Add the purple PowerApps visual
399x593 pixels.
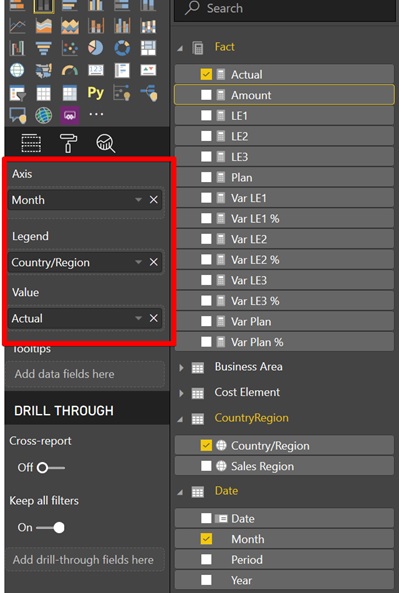pos(70,115)
